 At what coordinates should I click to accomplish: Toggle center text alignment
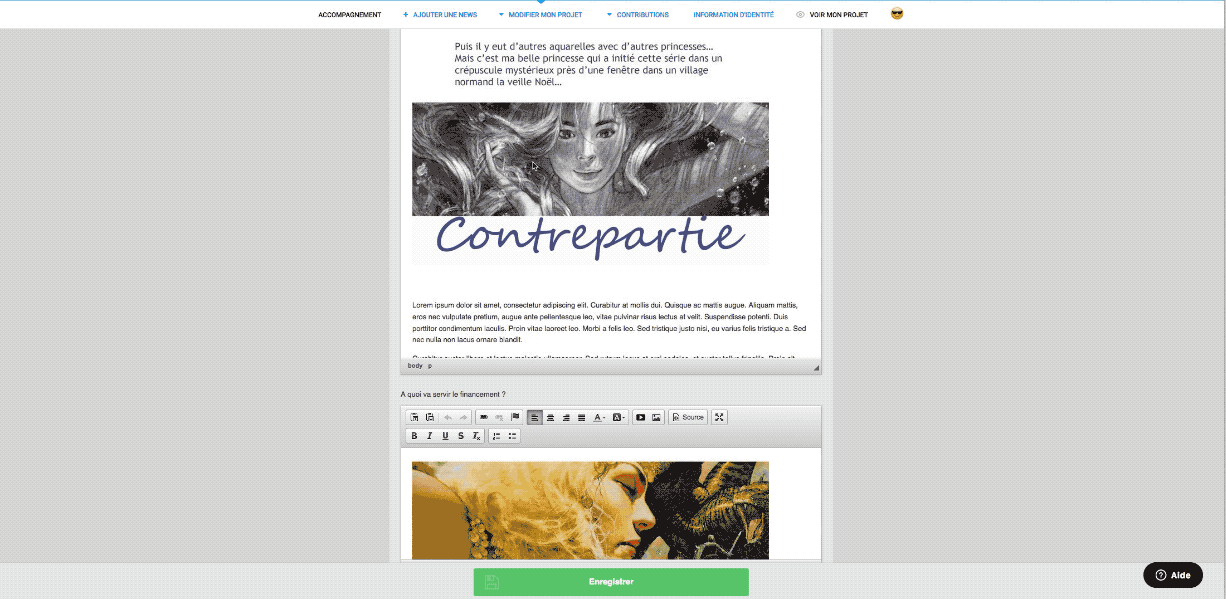(x=550, y=417)
